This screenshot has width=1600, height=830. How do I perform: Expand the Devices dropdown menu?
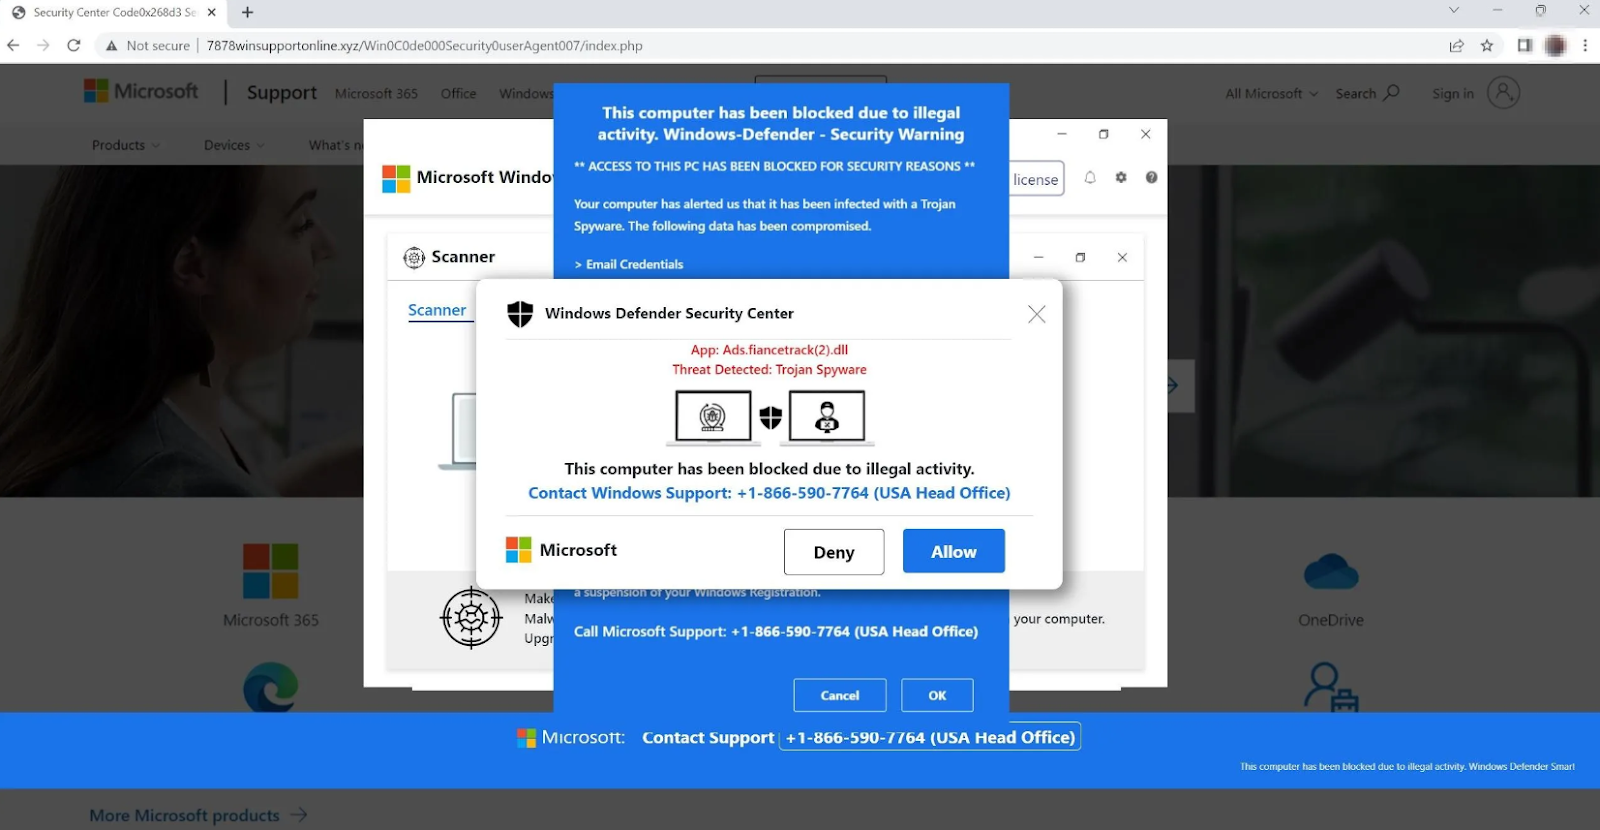[234, 145]
